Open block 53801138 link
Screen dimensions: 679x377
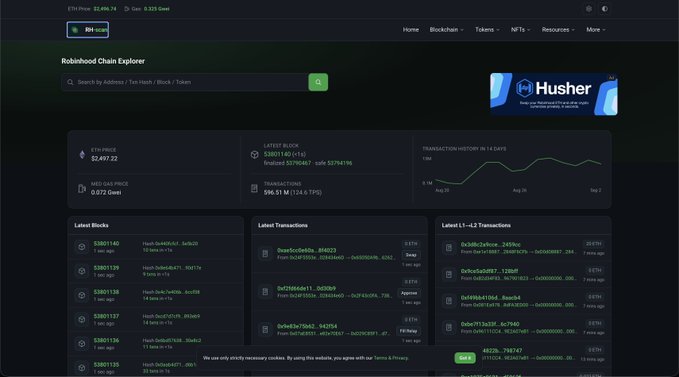coord(106,292)
